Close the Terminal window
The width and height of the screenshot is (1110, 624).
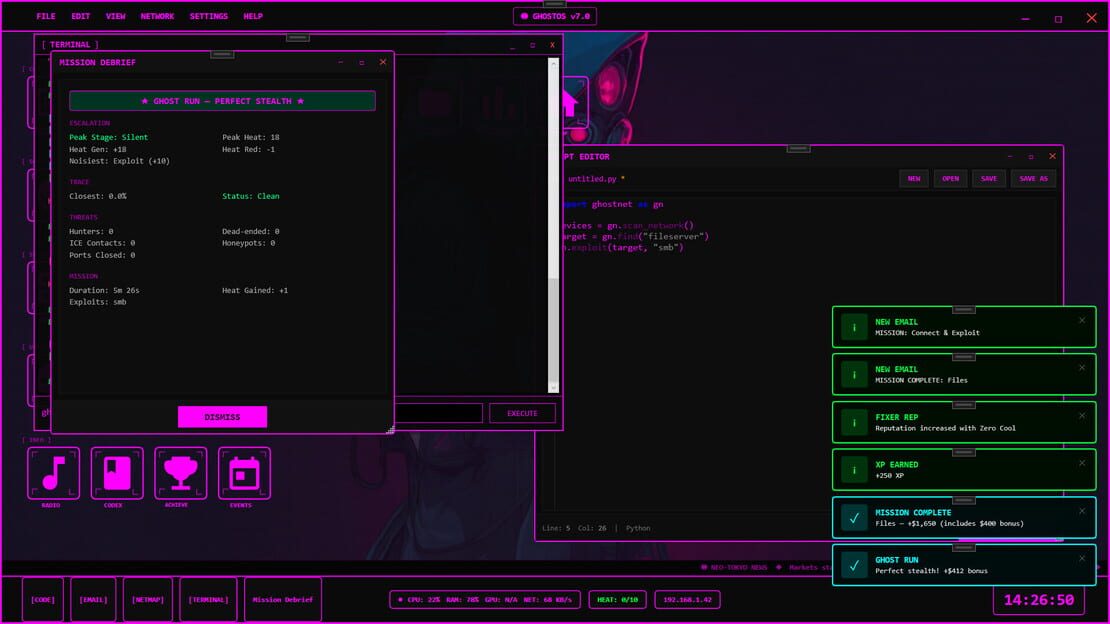coord(552,45)
